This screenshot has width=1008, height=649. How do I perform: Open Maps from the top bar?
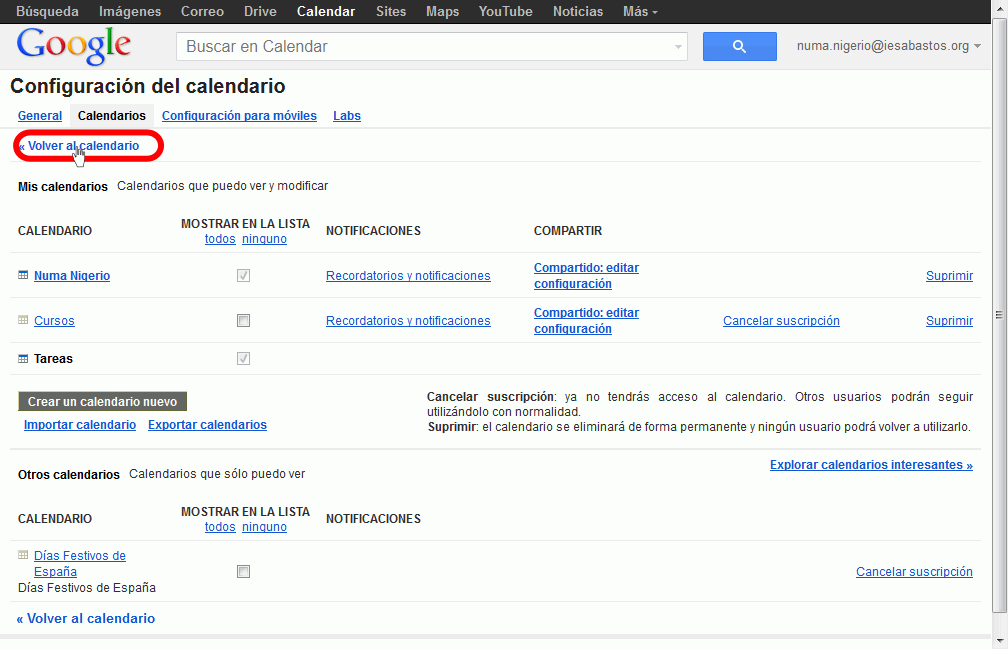coord(442,12)
